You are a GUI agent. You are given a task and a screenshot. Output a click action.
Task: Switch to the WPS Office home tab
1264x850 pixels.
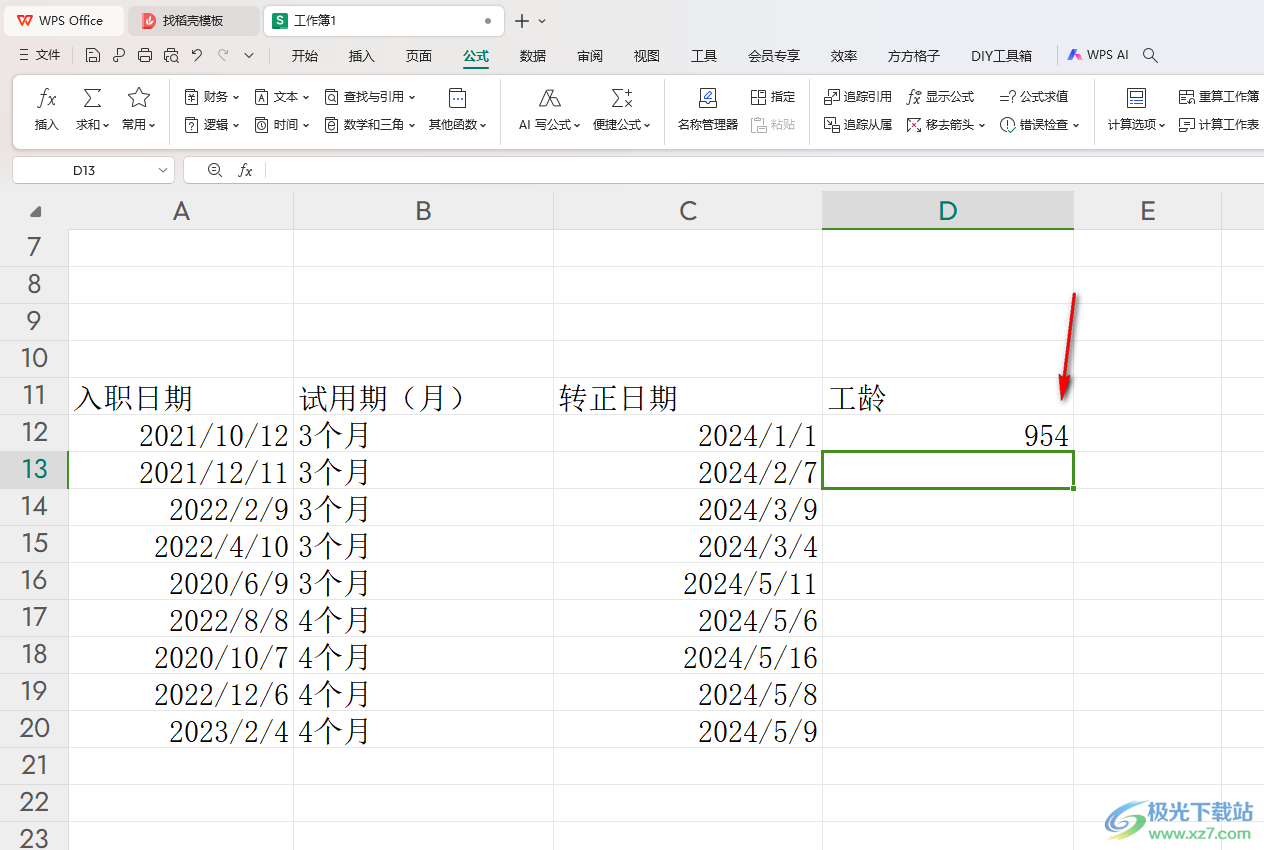pos(62,21)
